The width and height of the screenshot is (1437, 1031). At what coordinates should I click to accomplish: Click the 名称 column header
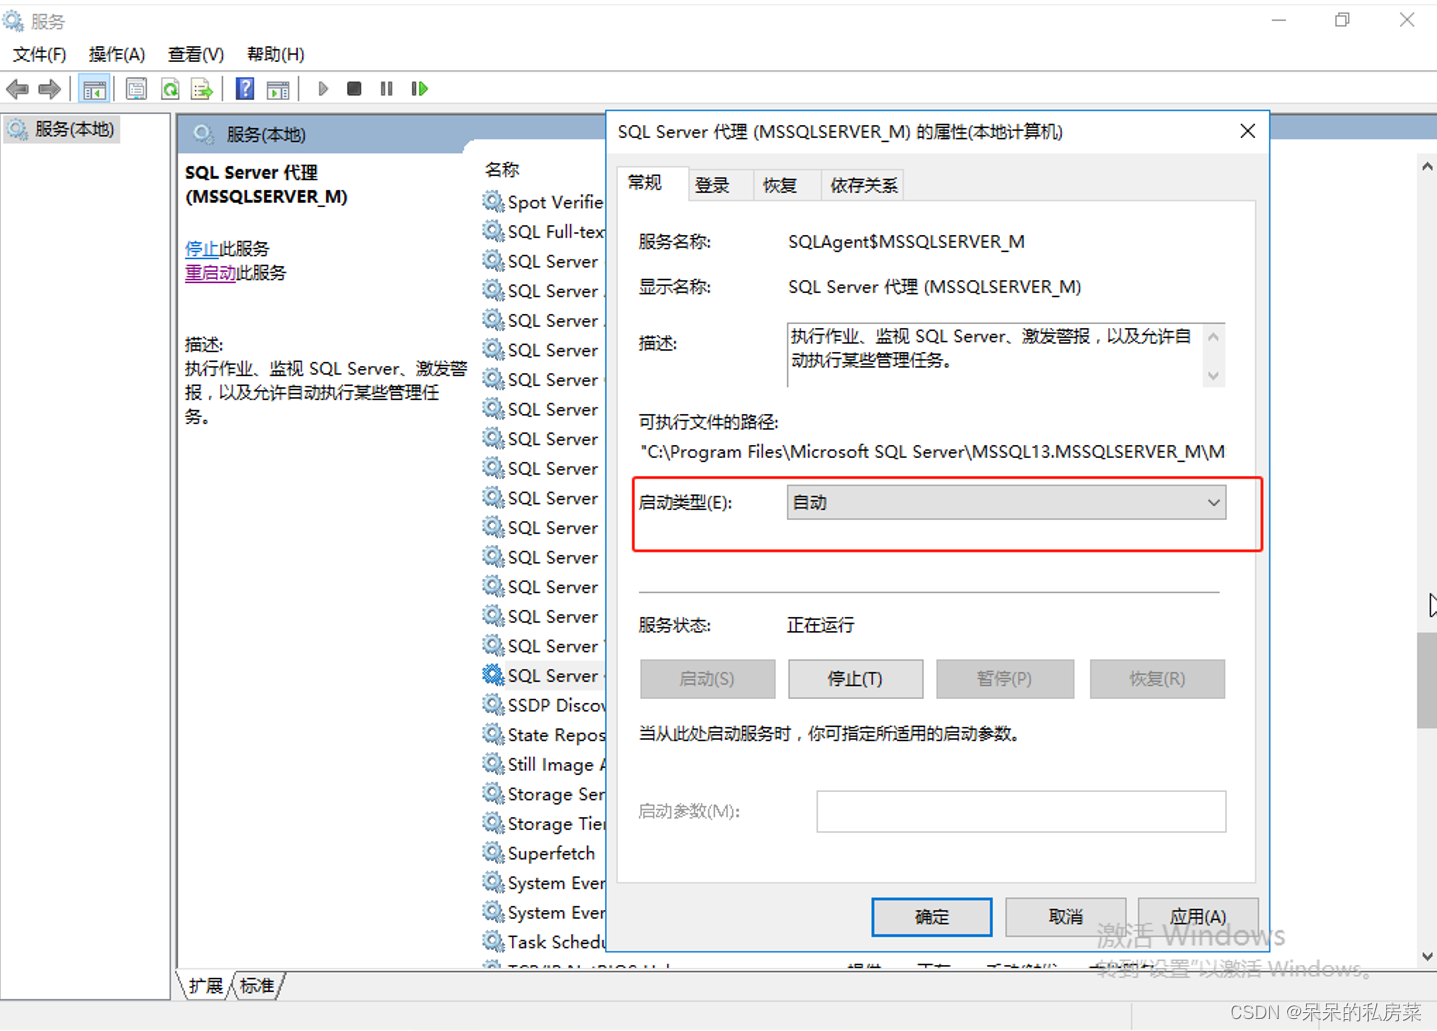point(502,169)
